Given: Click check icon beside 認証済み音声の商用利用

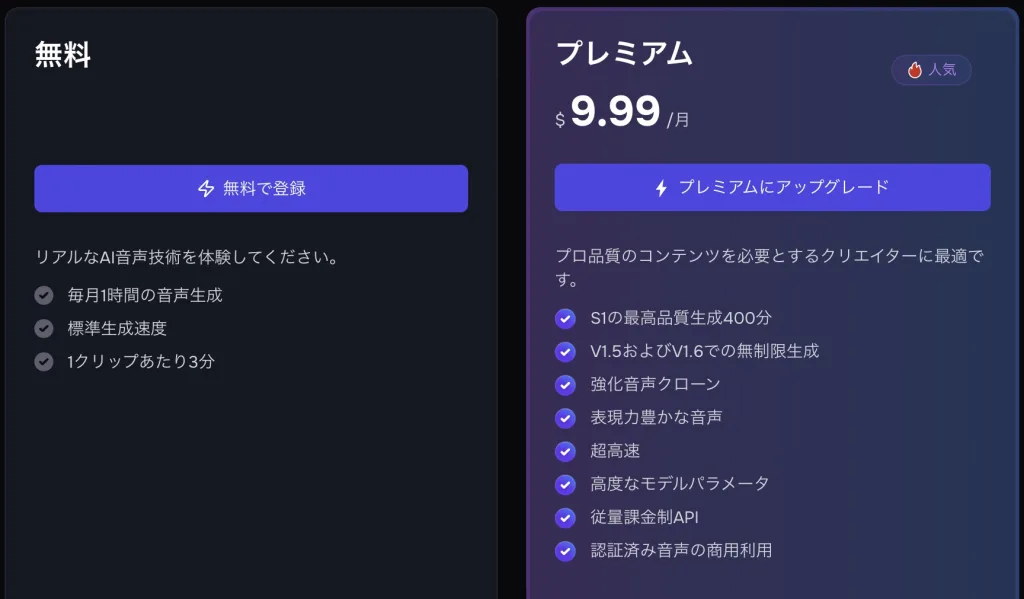Looking at the screenshot, I should pos(566,551).
